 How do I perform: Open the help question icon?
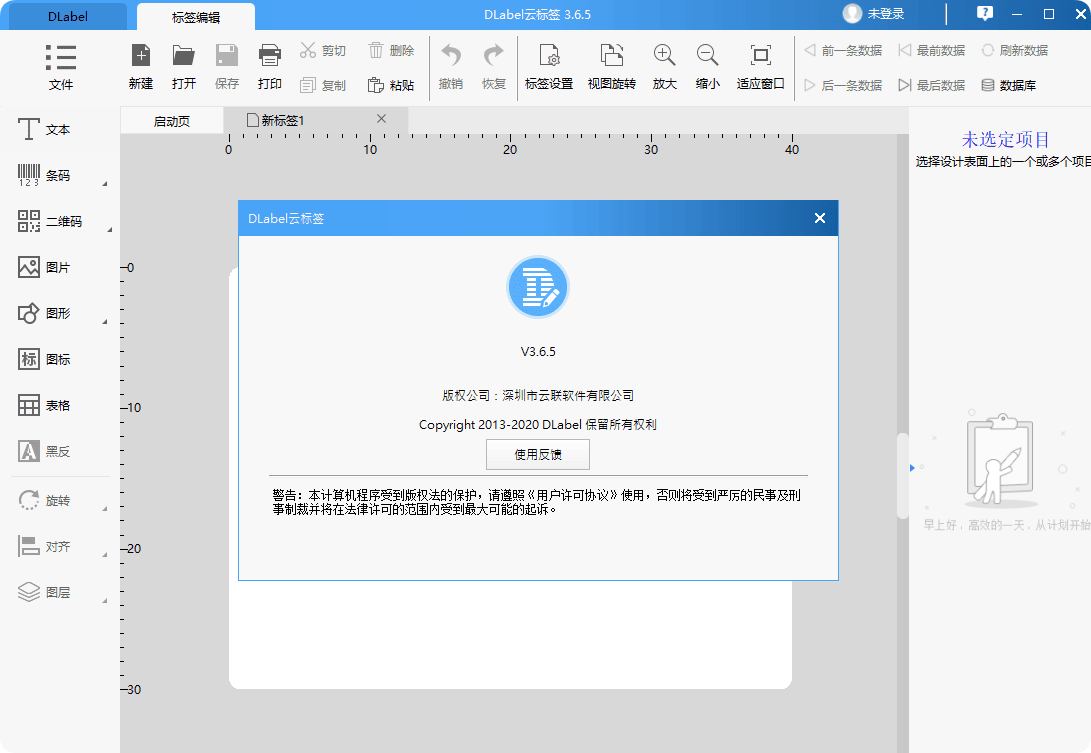[985, 13]
